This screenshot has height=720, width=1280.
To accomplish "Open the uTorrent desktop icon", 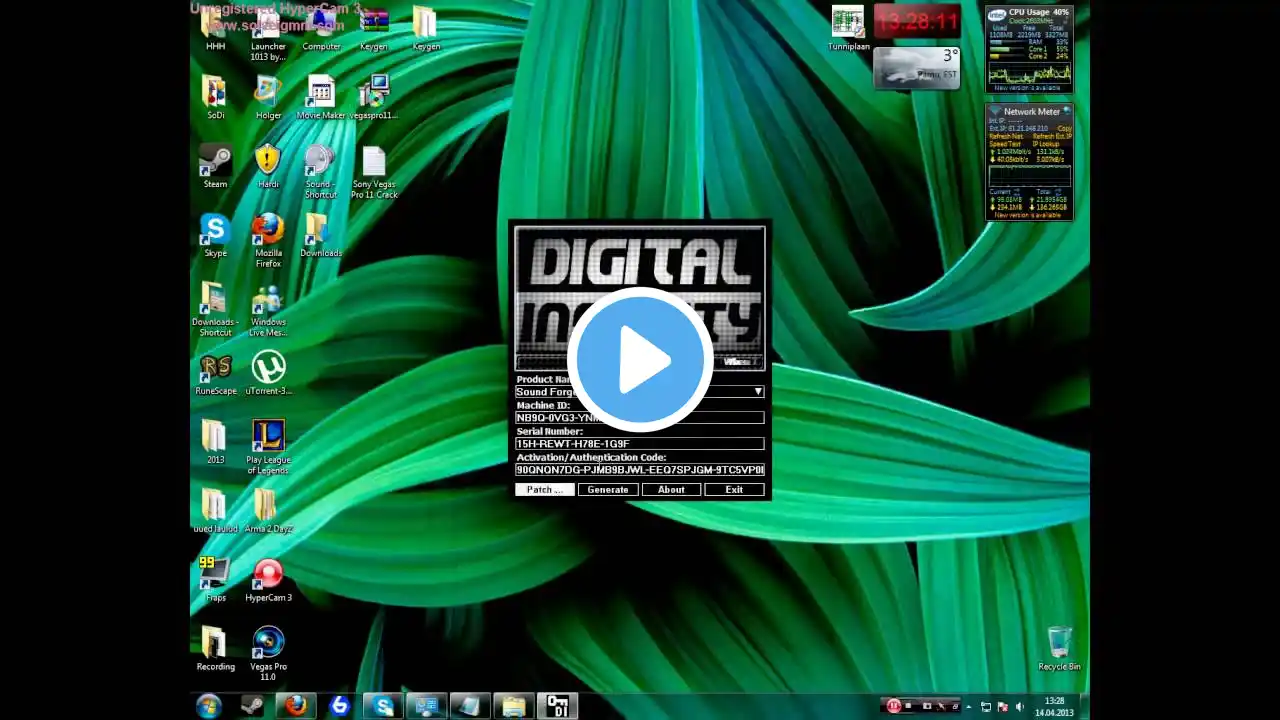I will pos(268,368).
